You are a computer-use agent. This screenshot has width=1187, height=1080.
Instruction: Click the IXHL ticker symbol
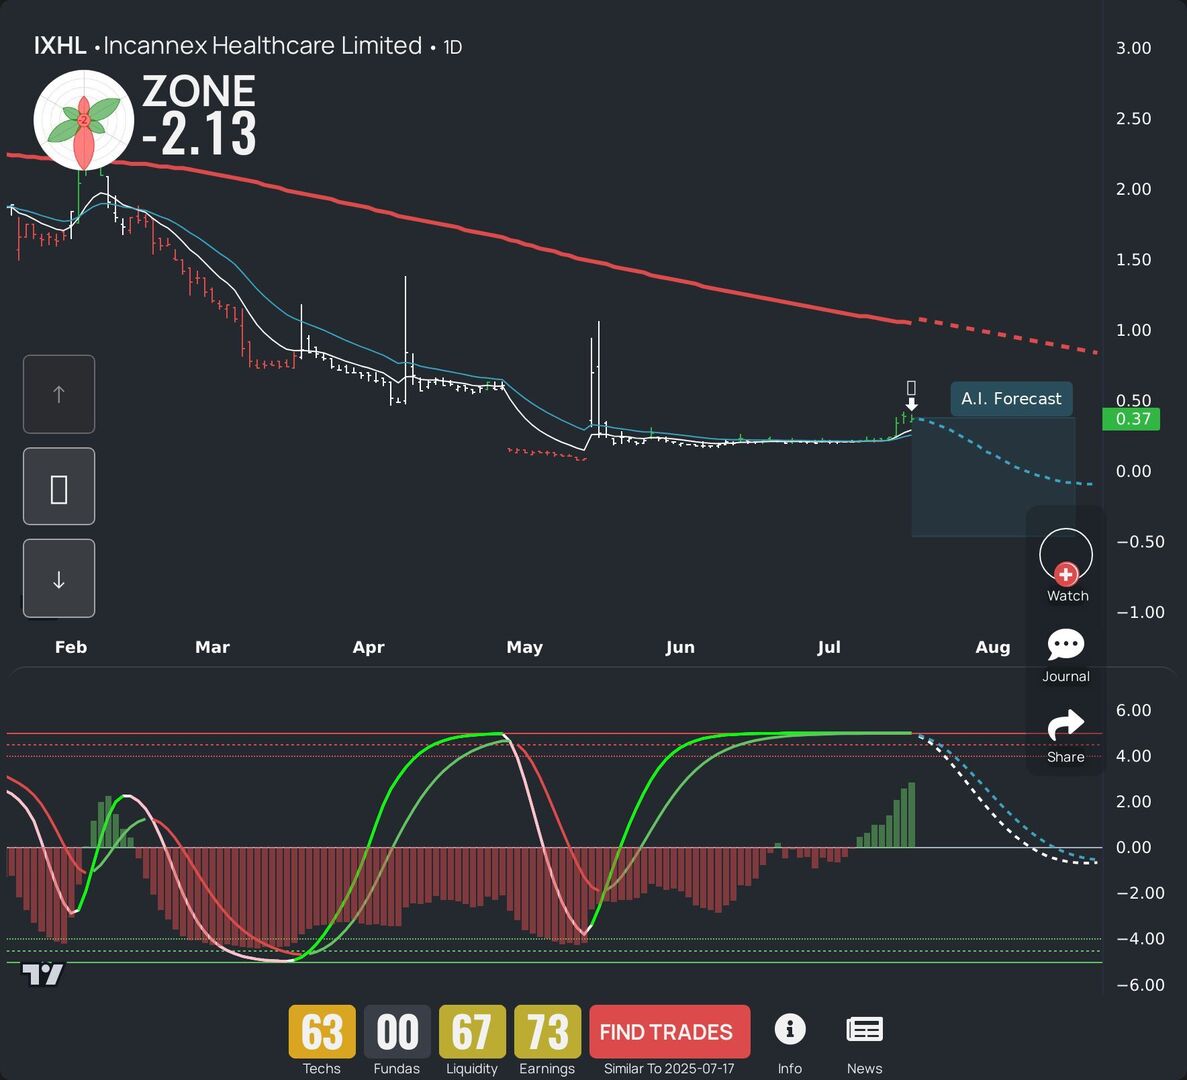(x=60, y=45)
